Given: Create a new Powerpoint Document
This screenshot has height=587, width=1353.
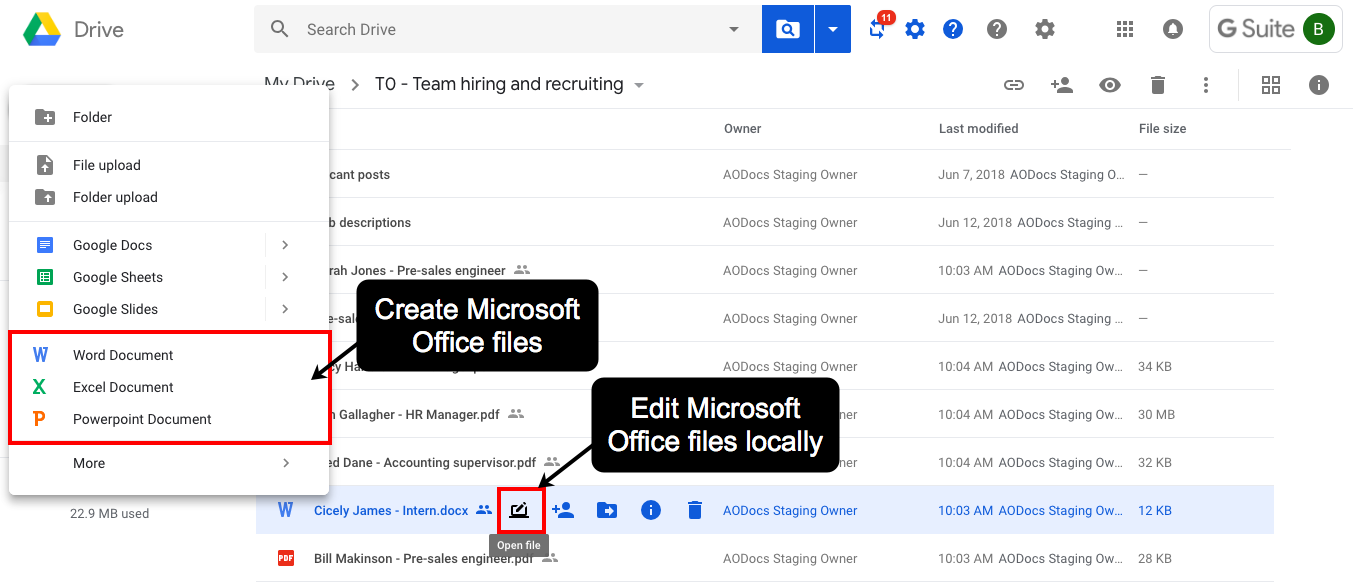Looking at the screenshot, I should pos(169,419).
